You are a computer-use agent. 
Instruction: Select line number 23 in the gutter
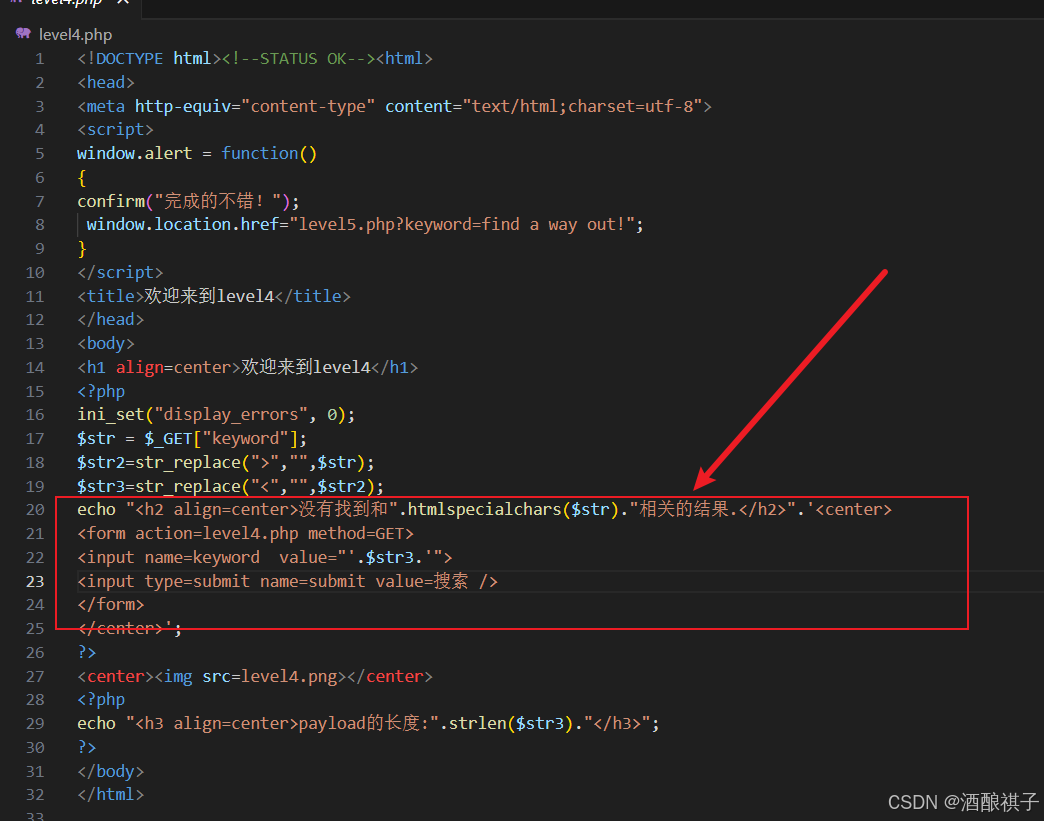35,581
